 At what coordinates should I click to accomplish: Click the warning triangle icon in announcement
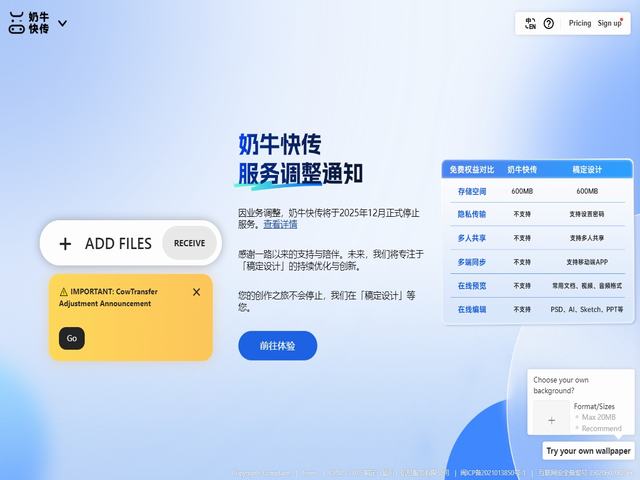[x=64, y=292]
